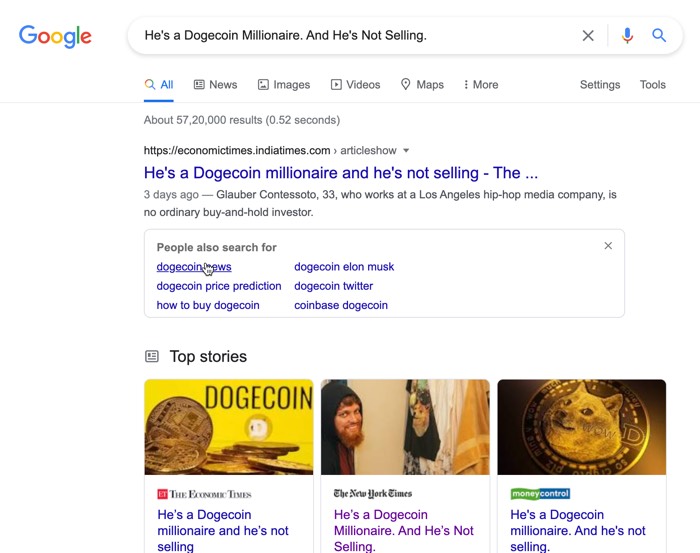This screenshot has height=553, width=700.
Task: Submit search with magnifying glass icon
Action: (x=659, y=35)
